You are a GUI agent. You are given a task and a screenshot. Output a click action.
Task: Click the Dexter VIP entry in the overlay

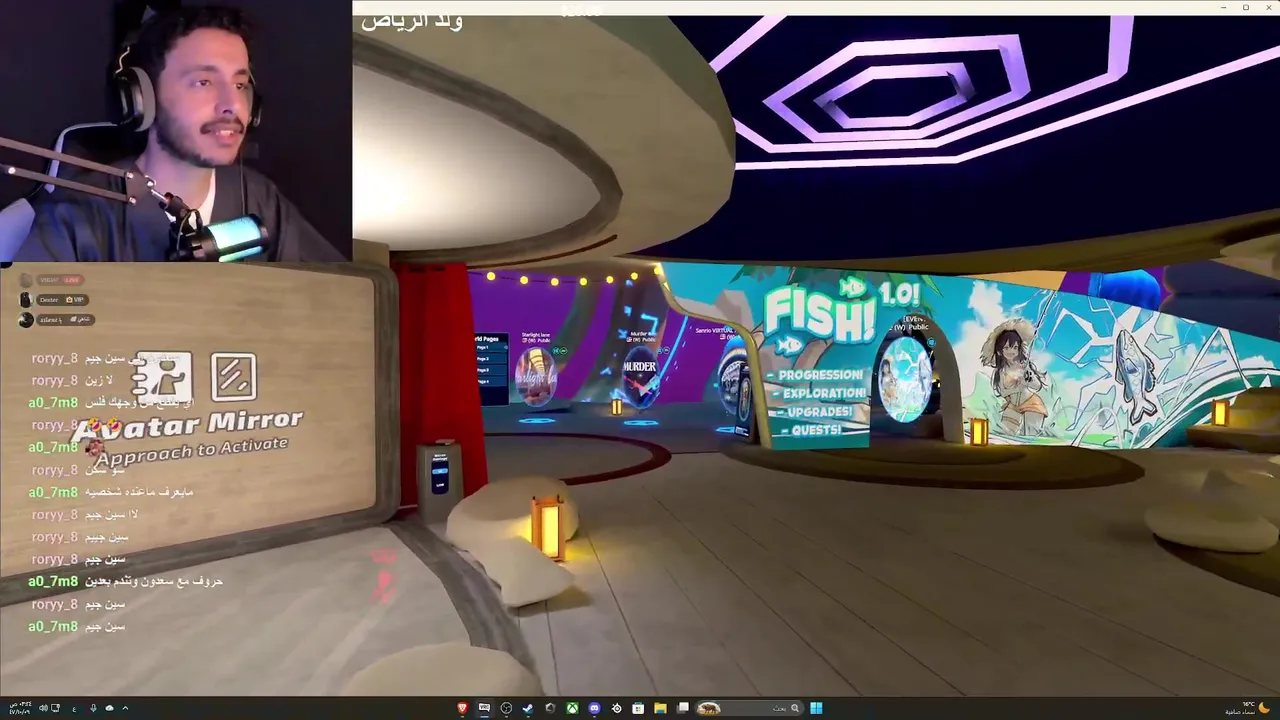(x=55, y=300)
